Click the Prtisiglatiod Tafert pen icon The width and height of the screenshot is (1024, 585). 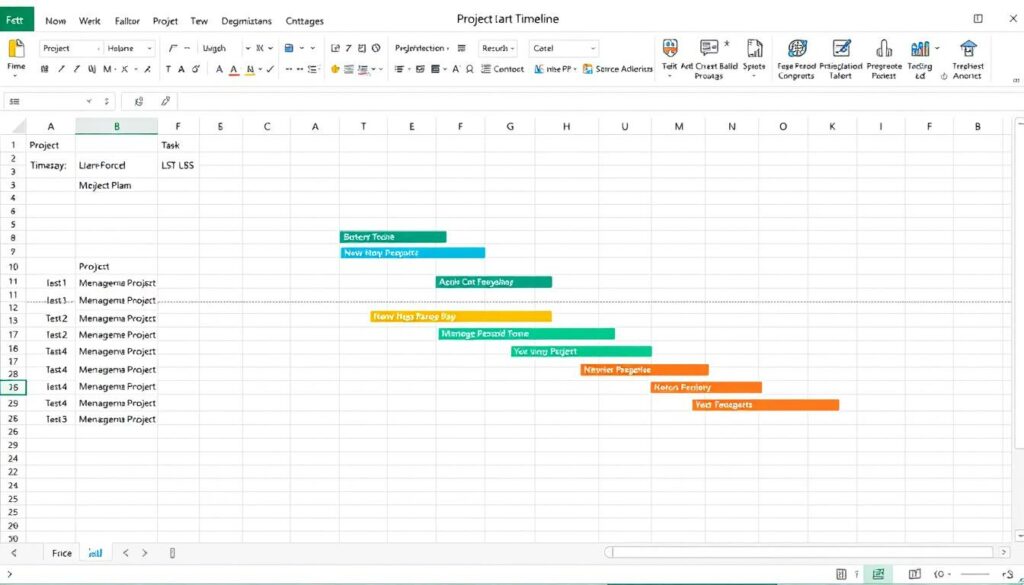(841, 48)
